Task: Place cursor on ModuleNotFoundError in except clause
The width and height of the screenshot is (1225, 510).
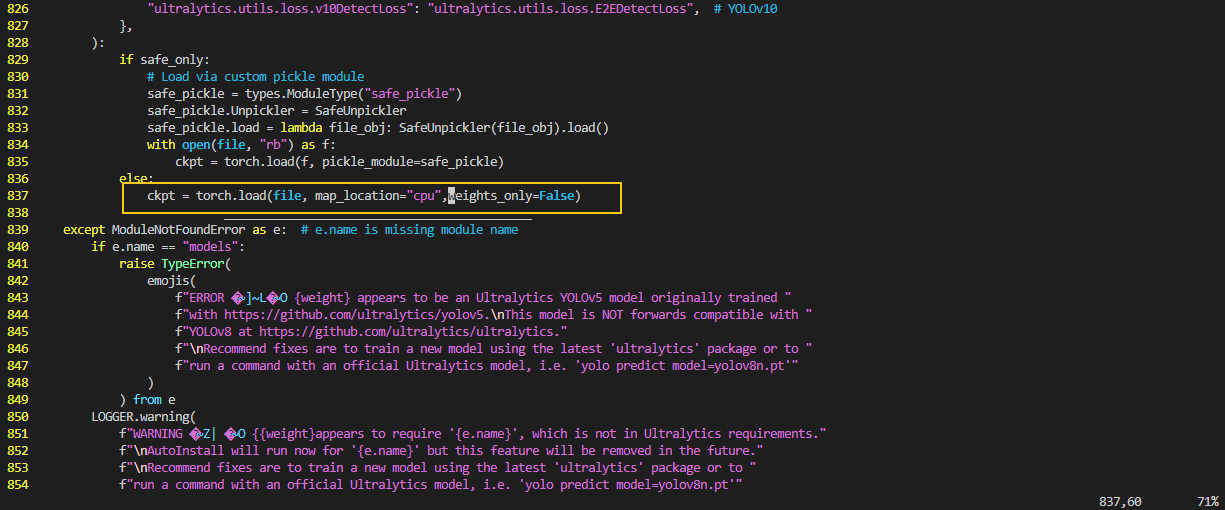Action: tap(174, 229)
